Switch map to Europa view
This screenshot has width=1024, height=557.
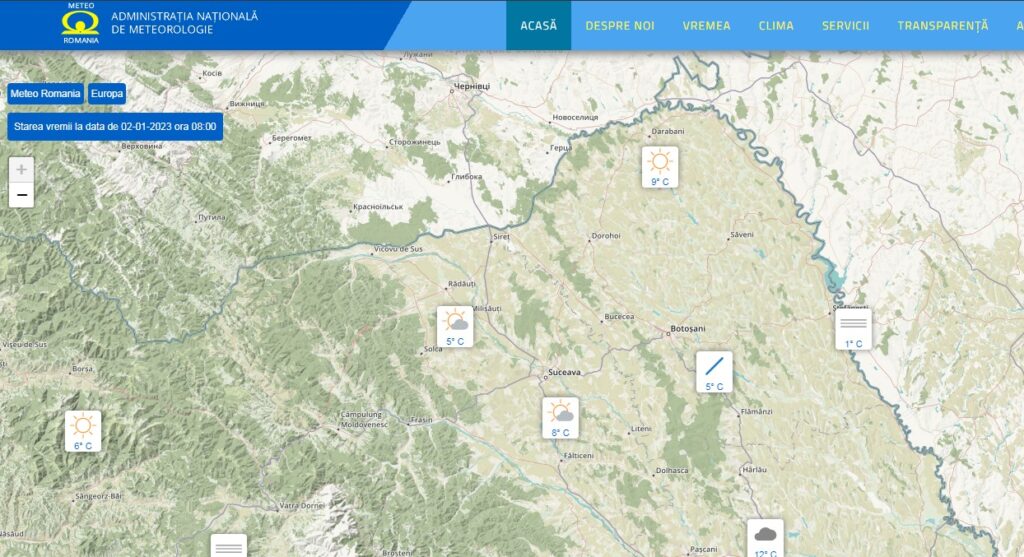(107, 94)
